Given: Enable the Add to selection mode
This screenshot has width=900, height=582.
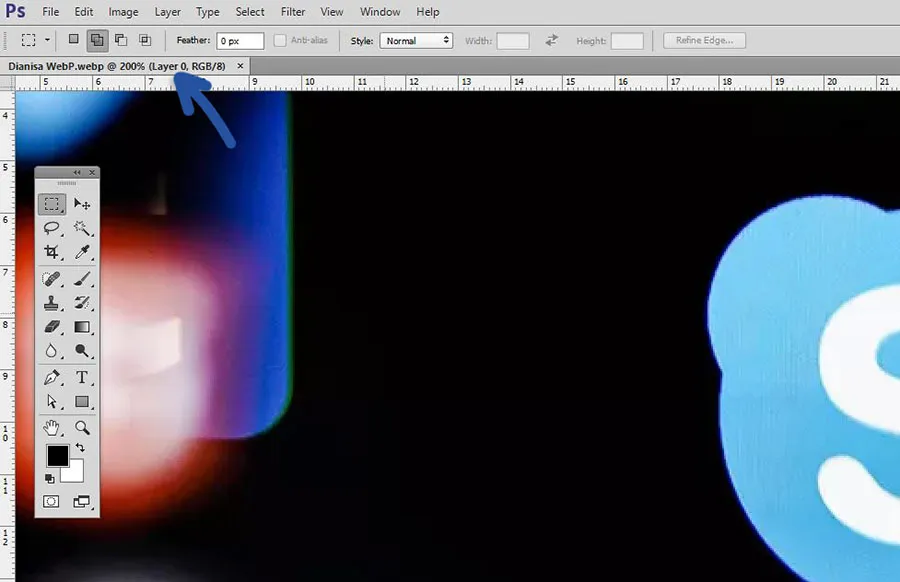Looking at the screenshot, I should tap(98, 41).
